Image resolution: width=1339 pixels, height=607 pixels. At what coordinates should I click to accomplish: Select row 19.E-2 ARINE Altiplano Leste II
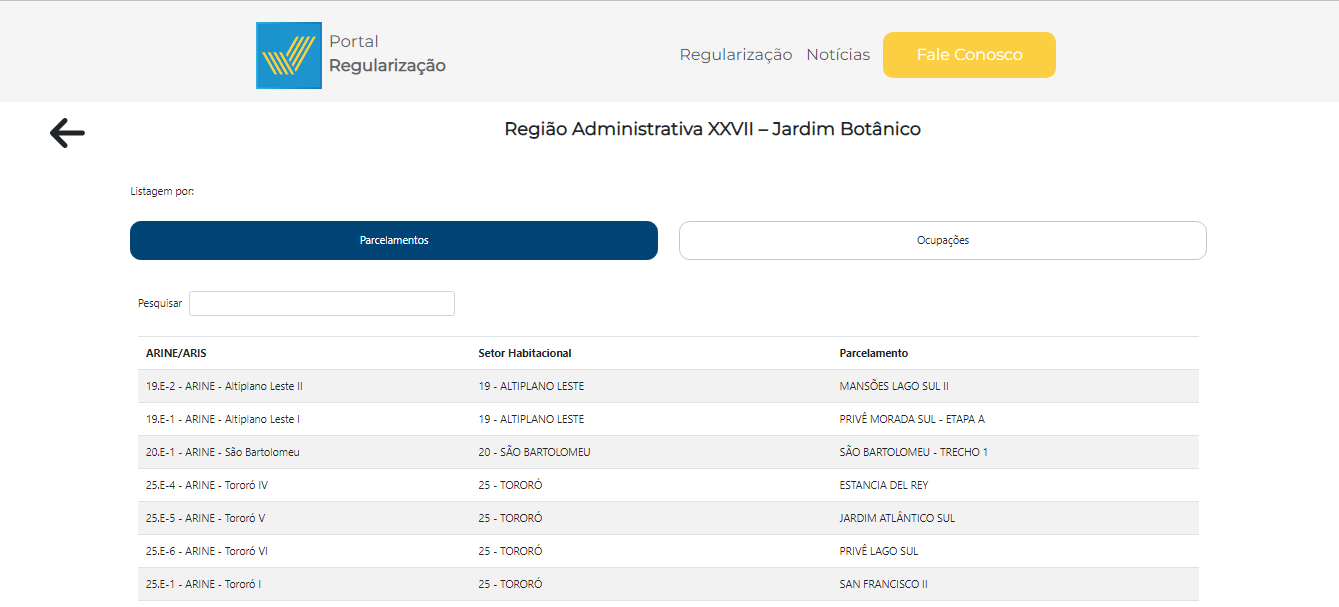click(x=668, y=386)
